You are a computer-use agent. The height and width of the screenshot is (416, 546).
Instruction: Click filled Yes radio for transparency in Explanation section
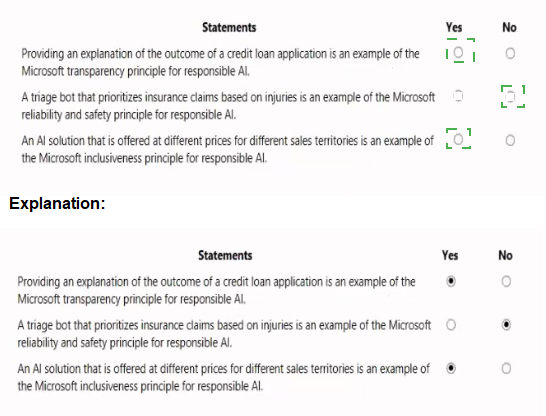coord(451,281)
